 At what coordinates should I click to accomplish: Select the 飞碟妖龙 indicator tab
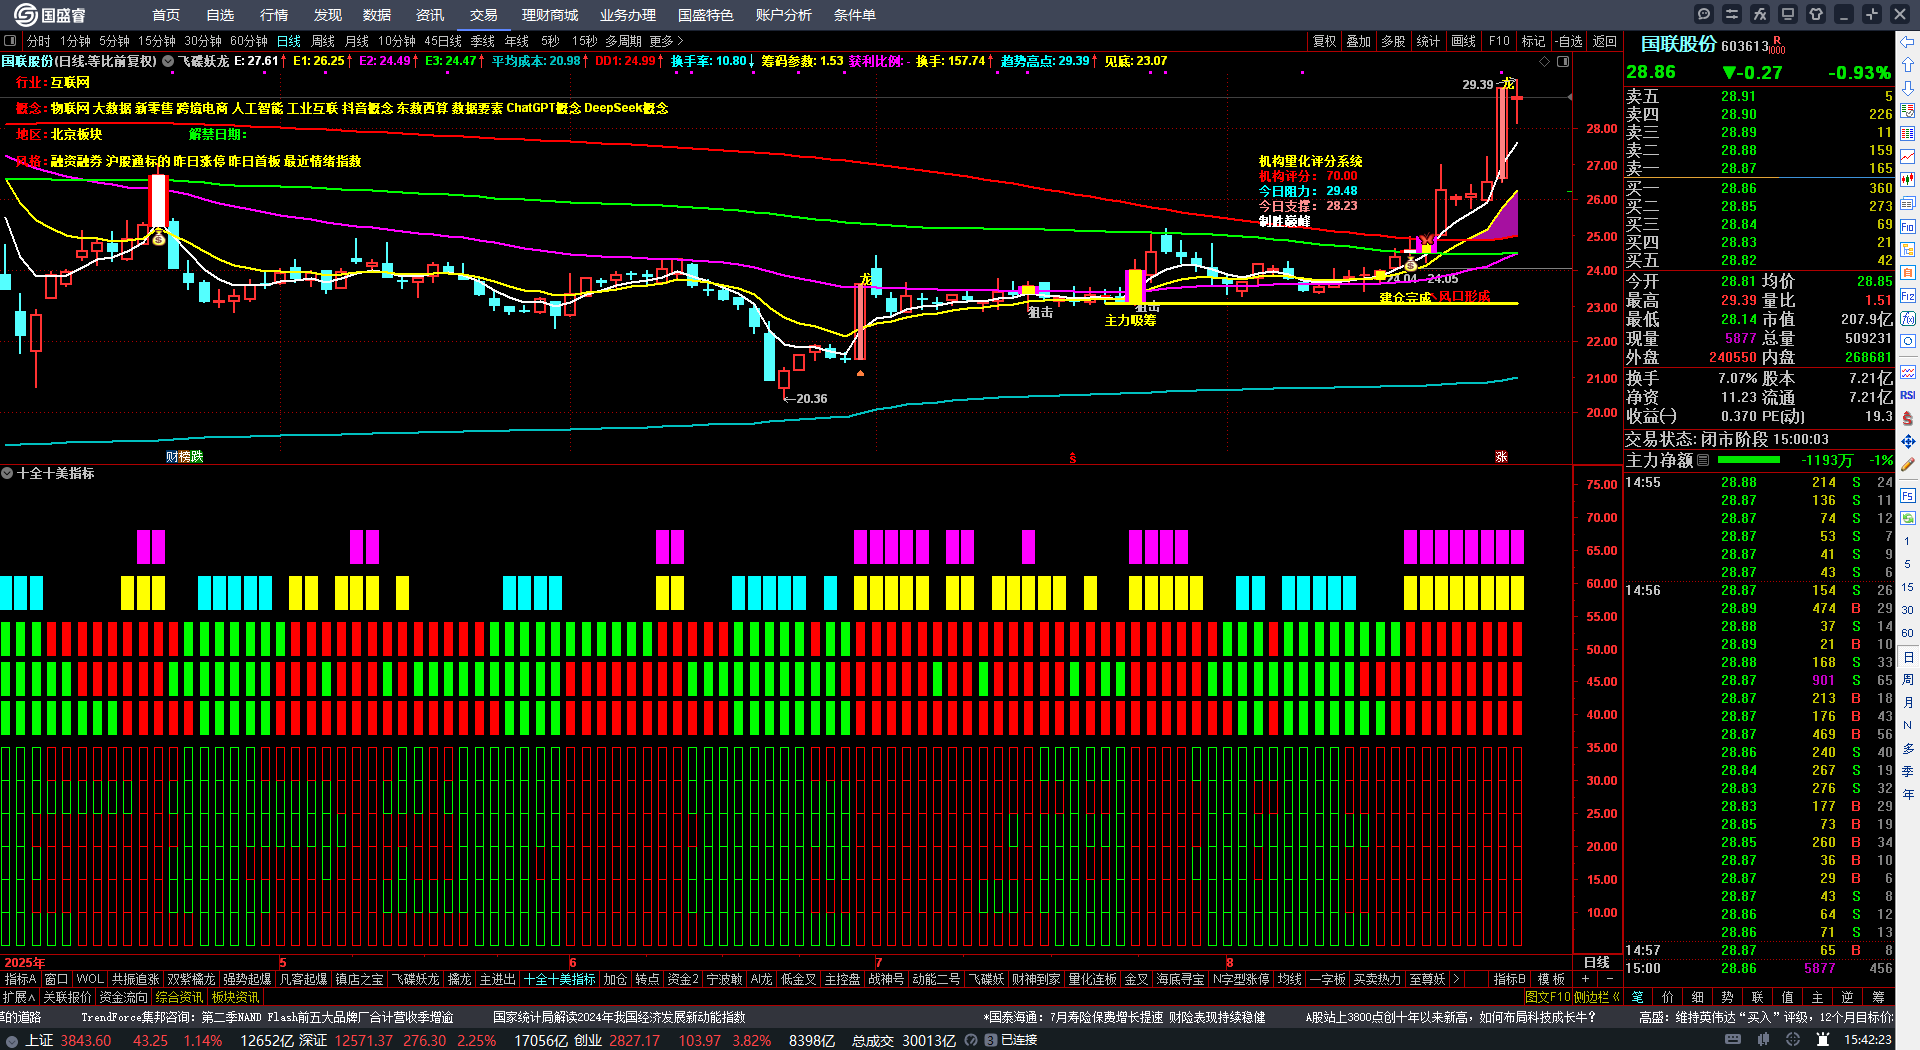[415, 979]
